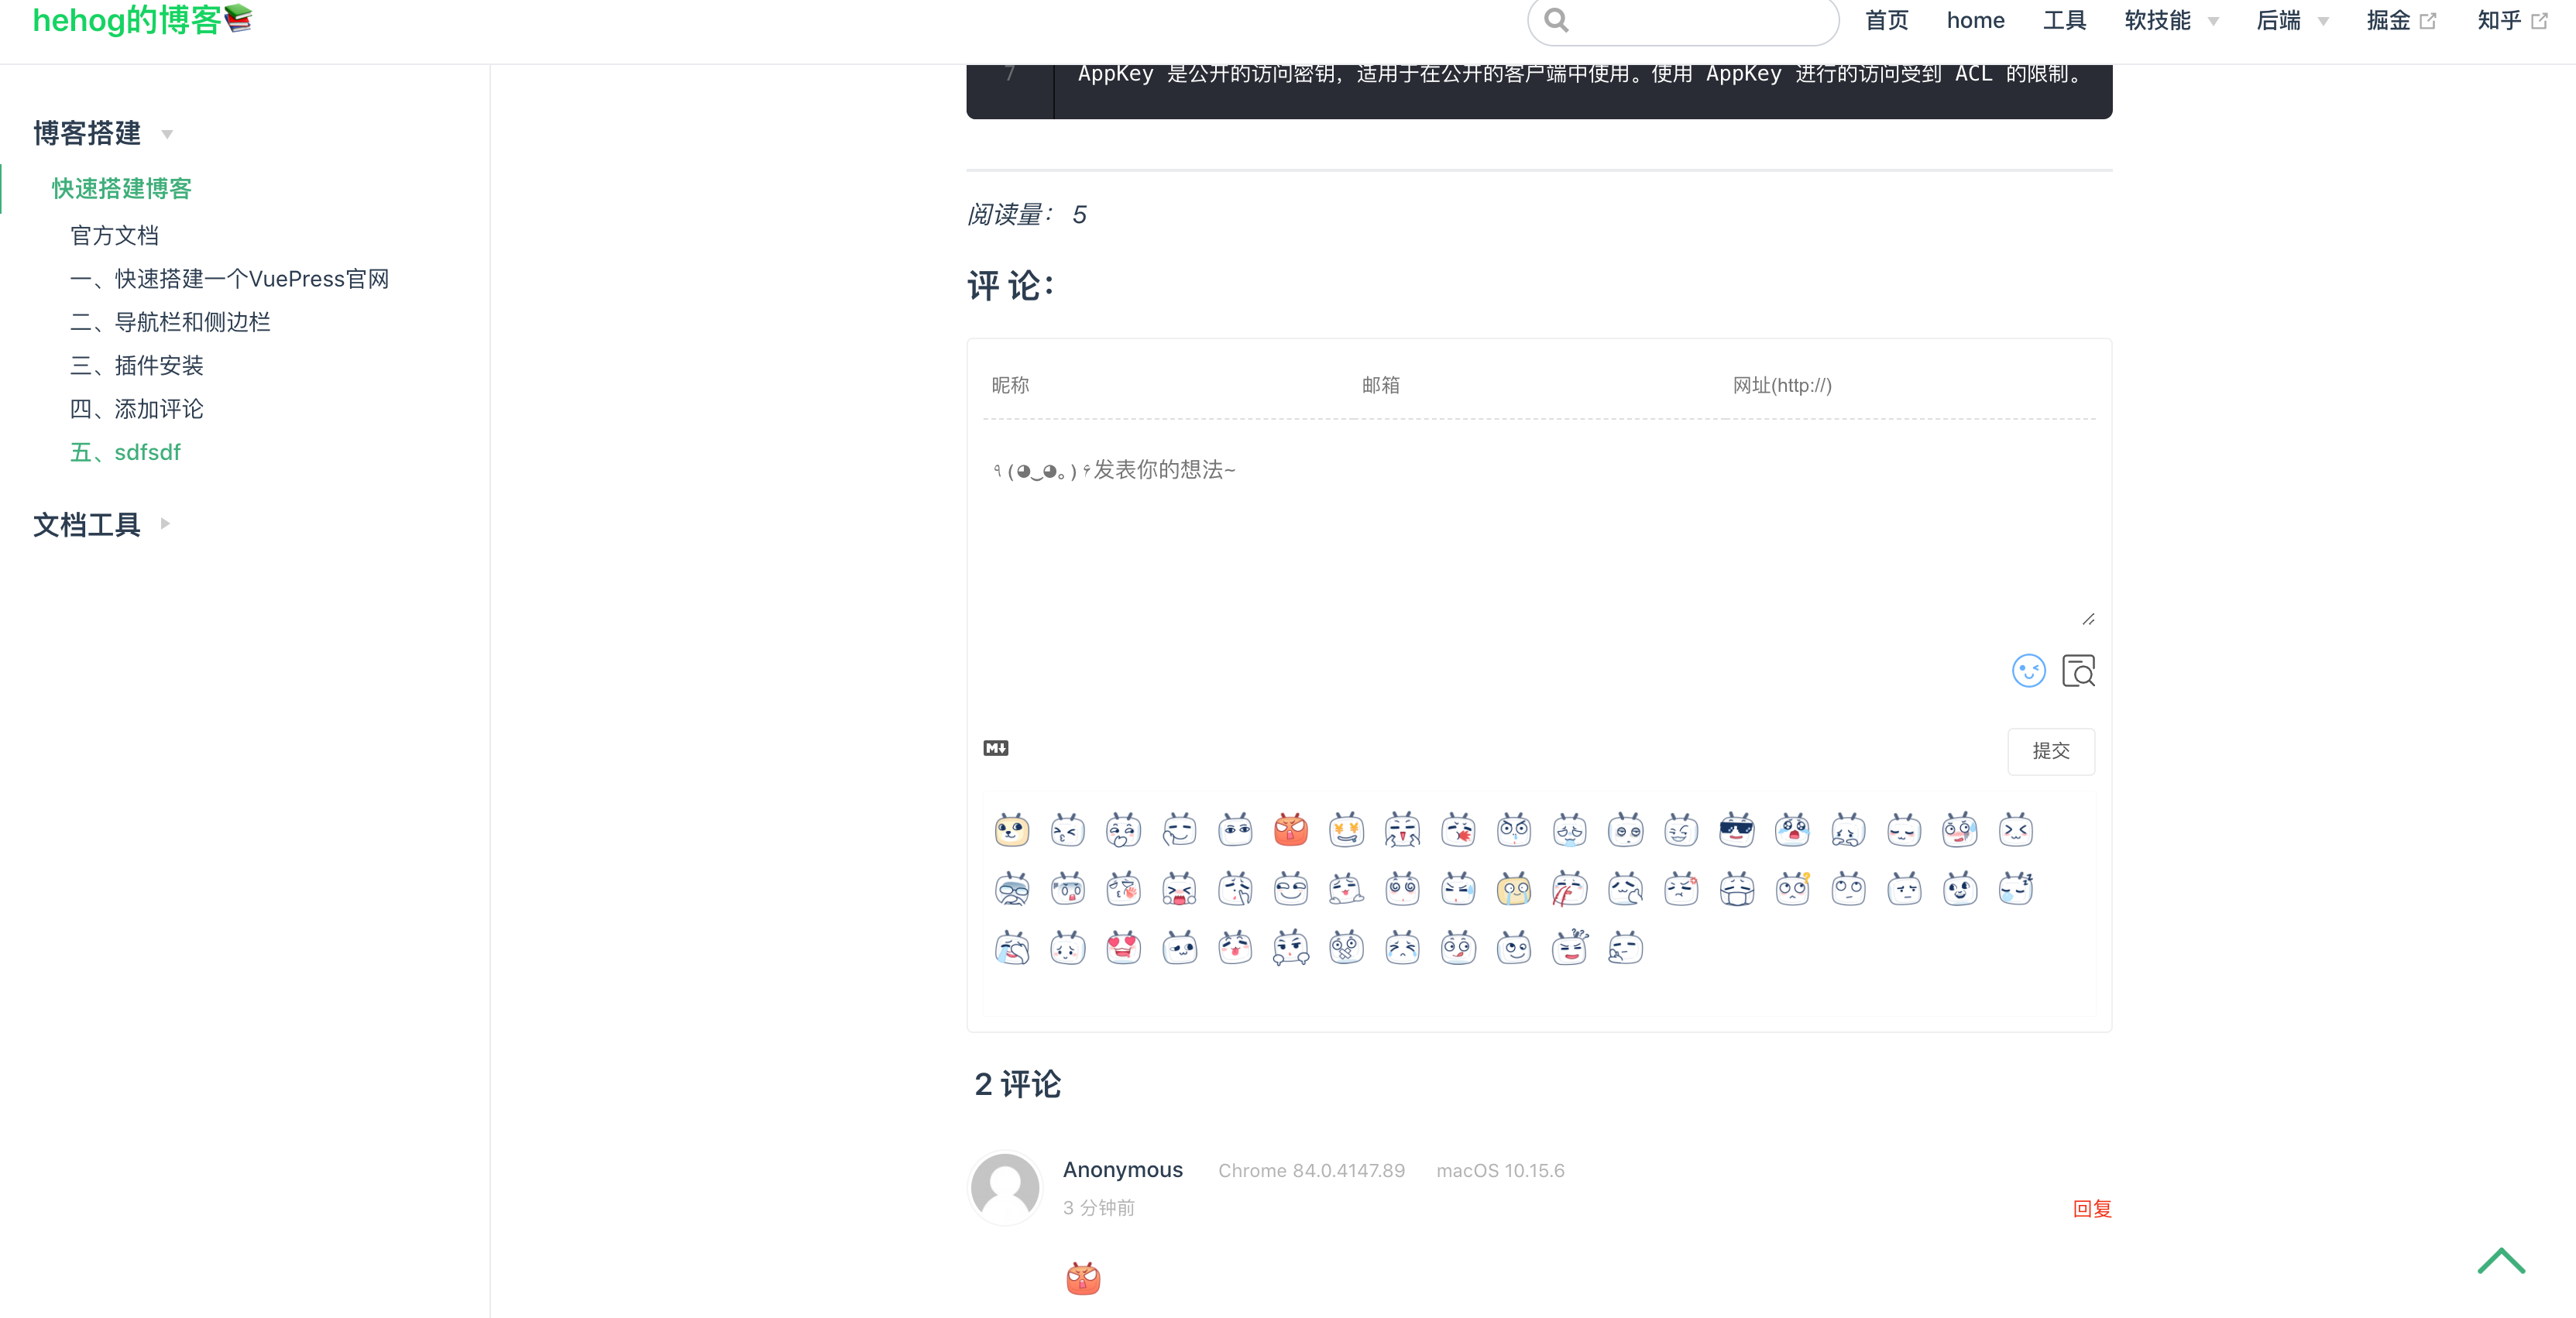The height and width of the screenshot is (1318, 2576).
Task: Click the comment preview icon
Action: tap(2078, 671)
